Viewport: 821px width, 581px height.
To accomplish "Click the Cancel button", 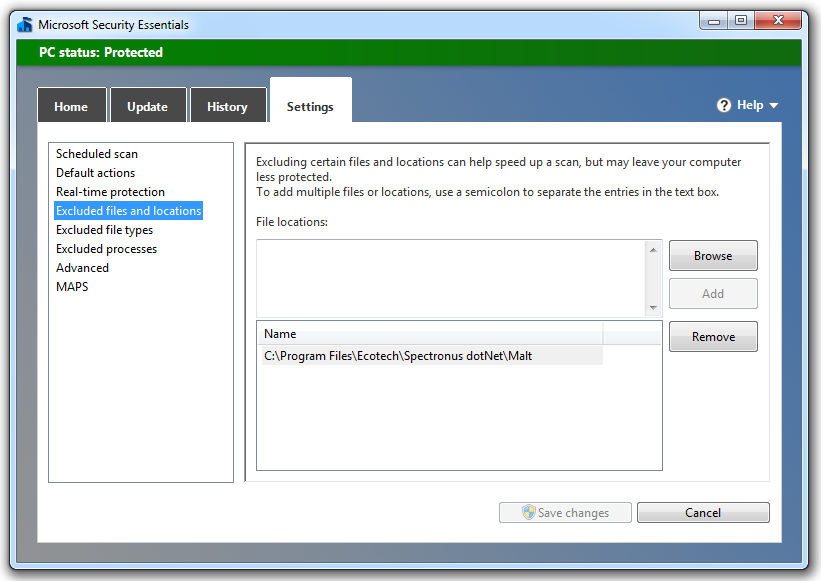I will point(703,512).
